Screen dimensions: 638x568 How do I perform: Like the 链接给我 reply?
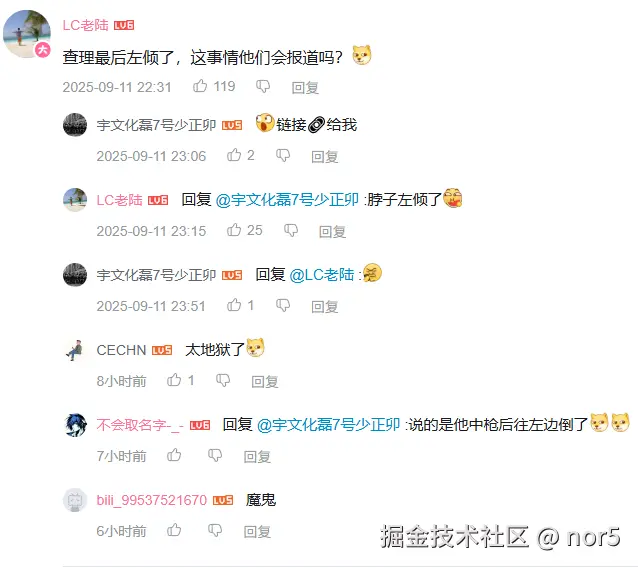pyautogui.click(x=234, y=155)
